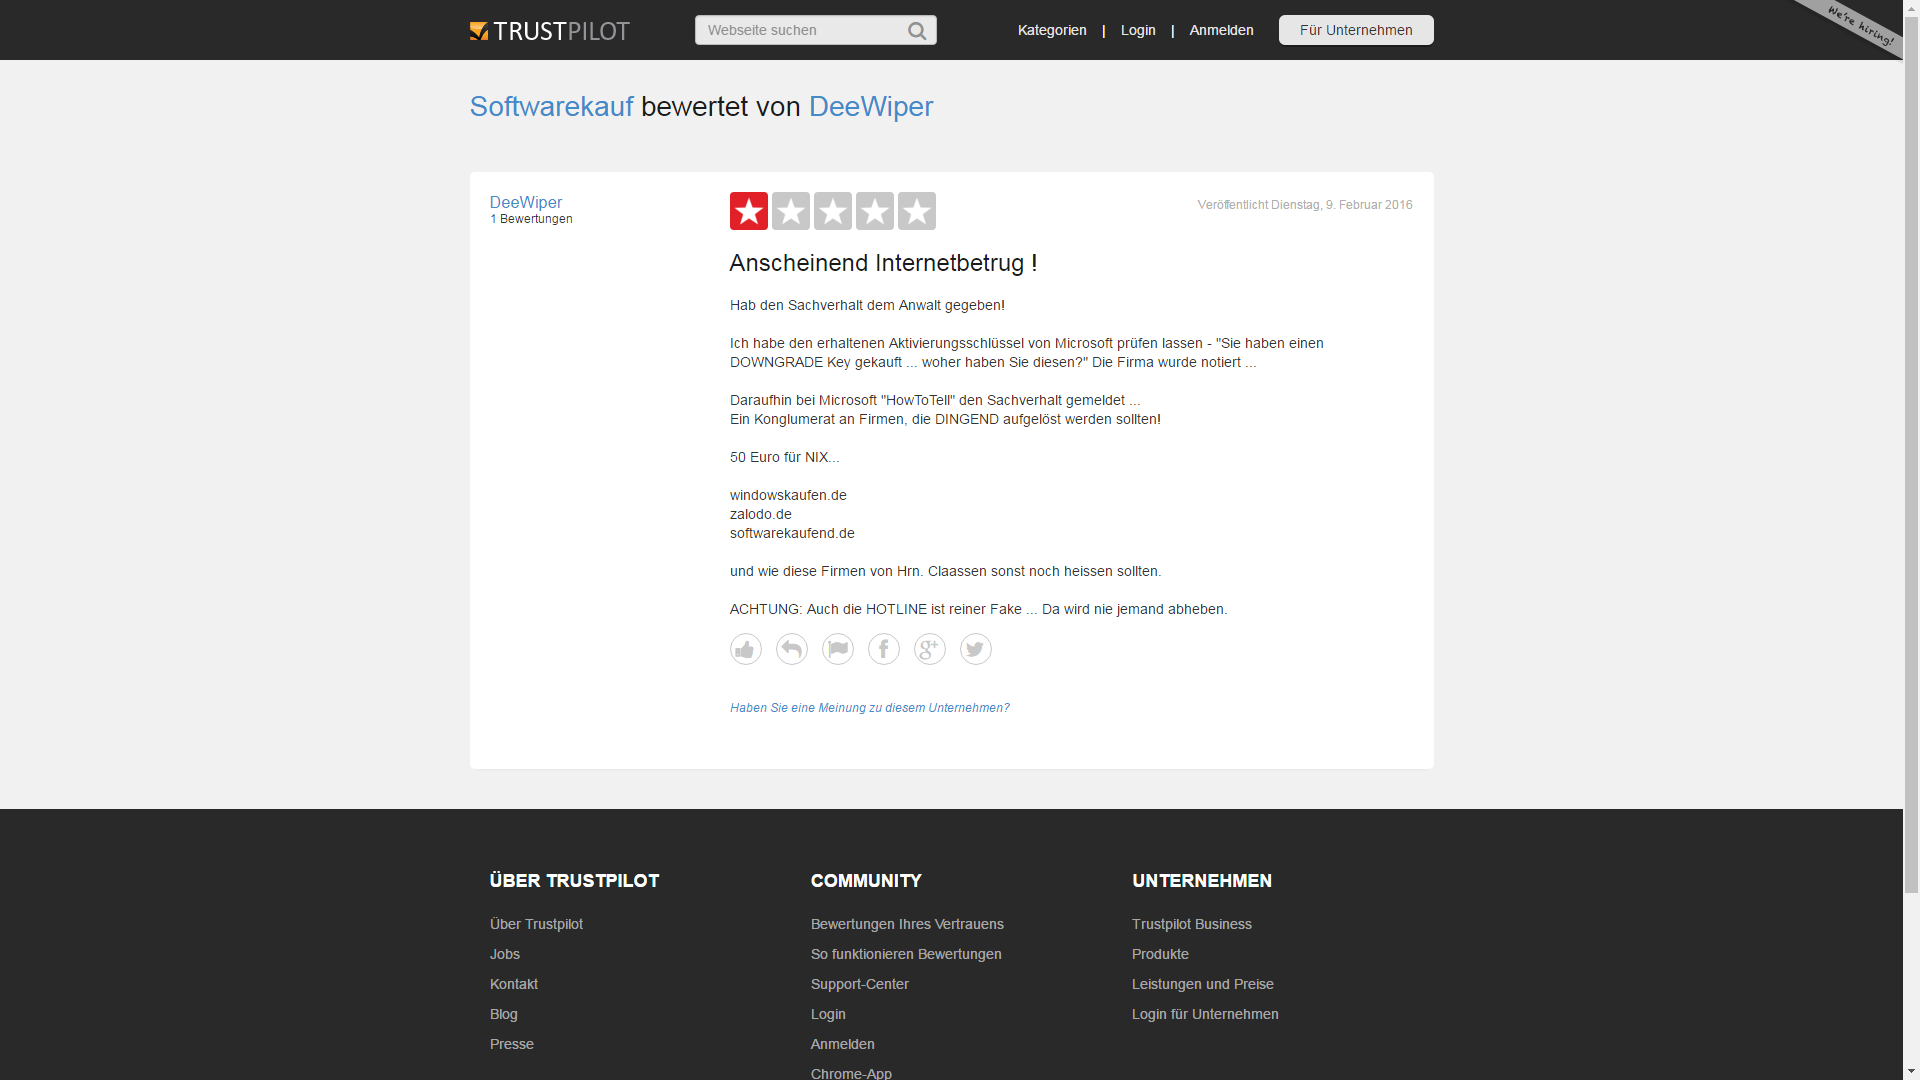
Task: Click the page vertical scrollbar thumb
Action: click(1911, 455)
